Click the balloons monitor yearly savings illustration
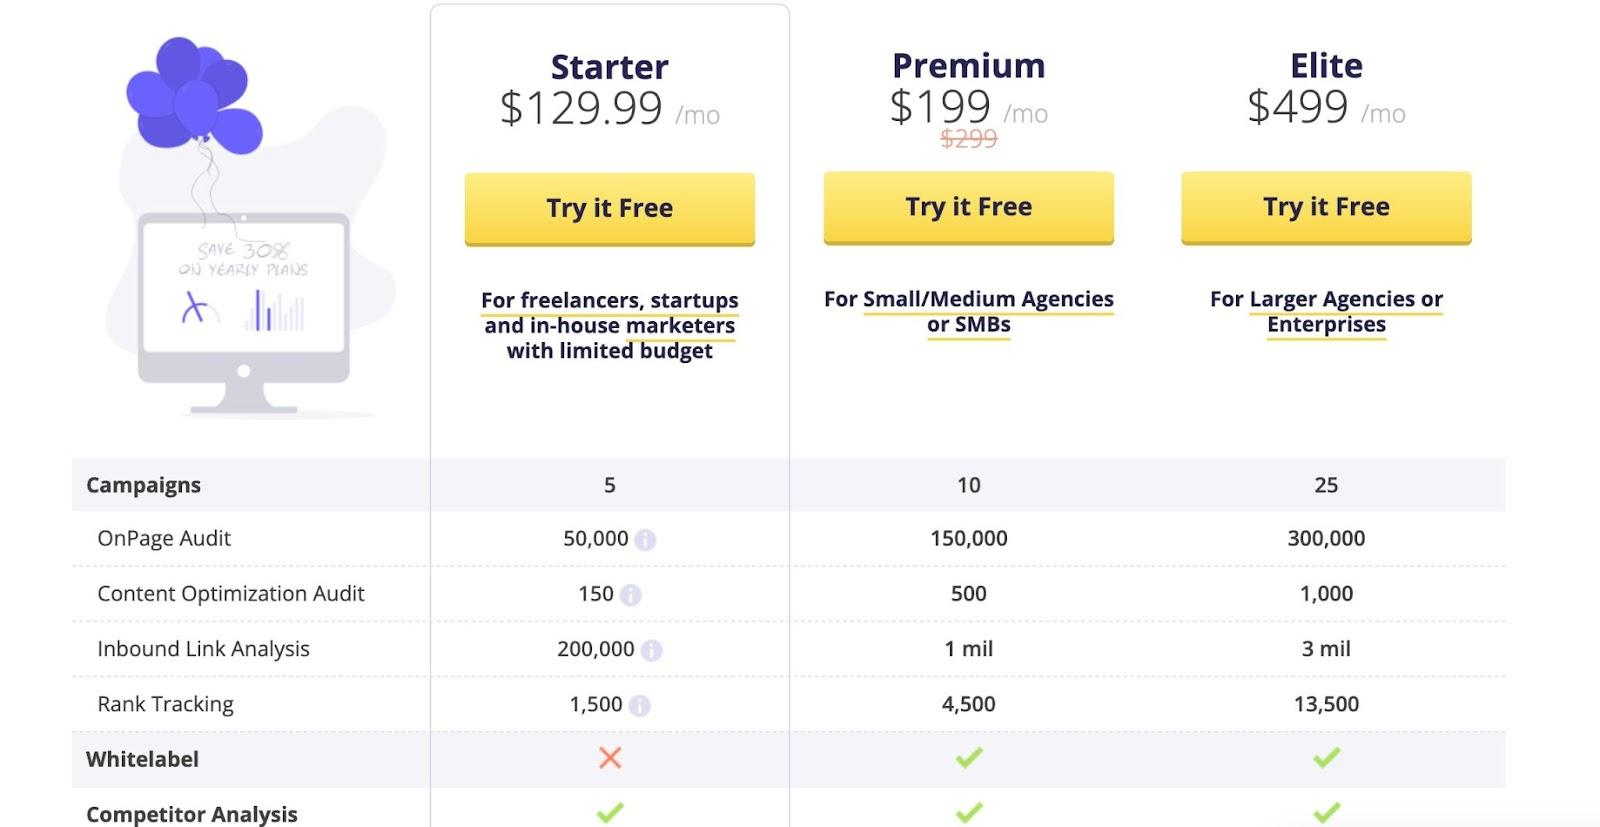The width and height of the screenshot is (1600, 827). click(x=245, y=230)
